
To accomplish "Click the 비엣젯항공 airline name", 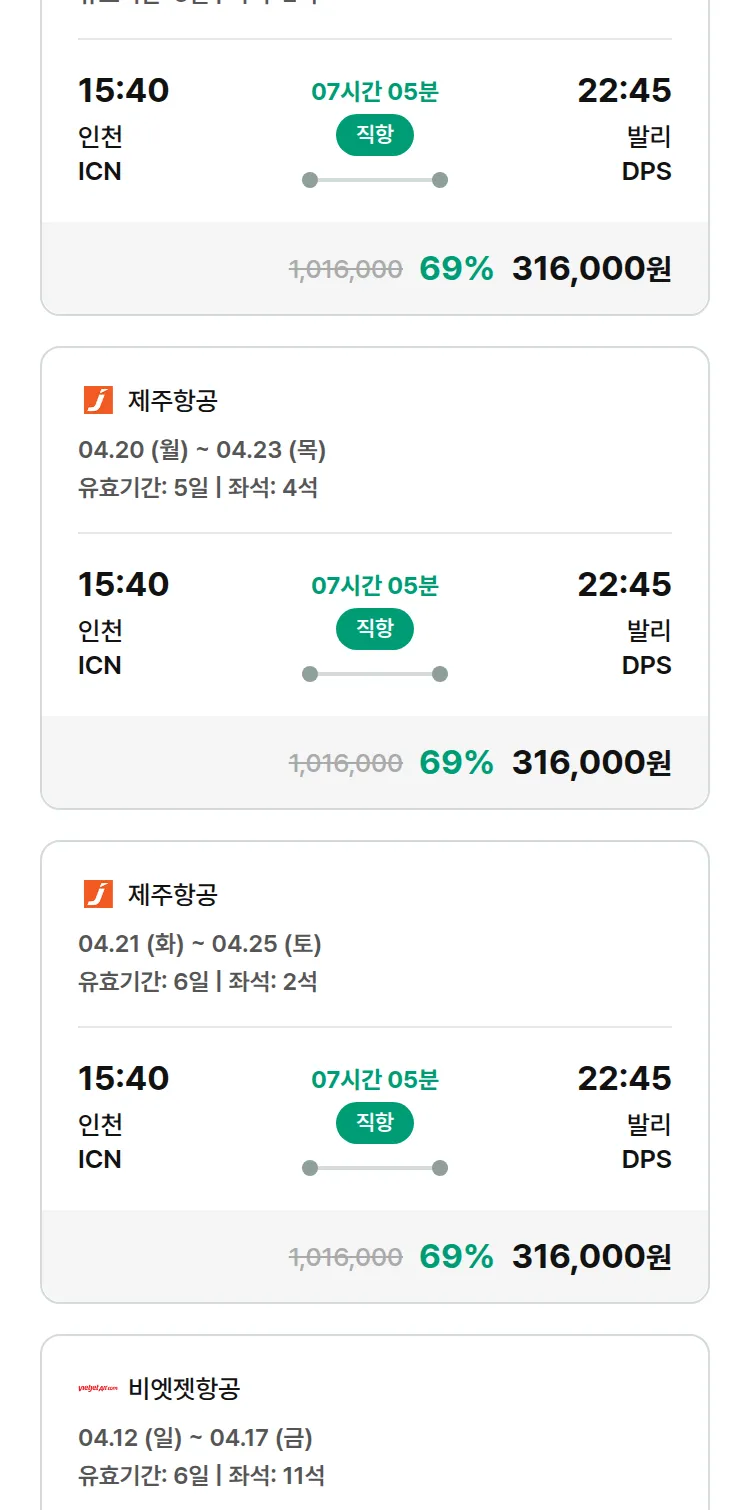I will 184,1388.
